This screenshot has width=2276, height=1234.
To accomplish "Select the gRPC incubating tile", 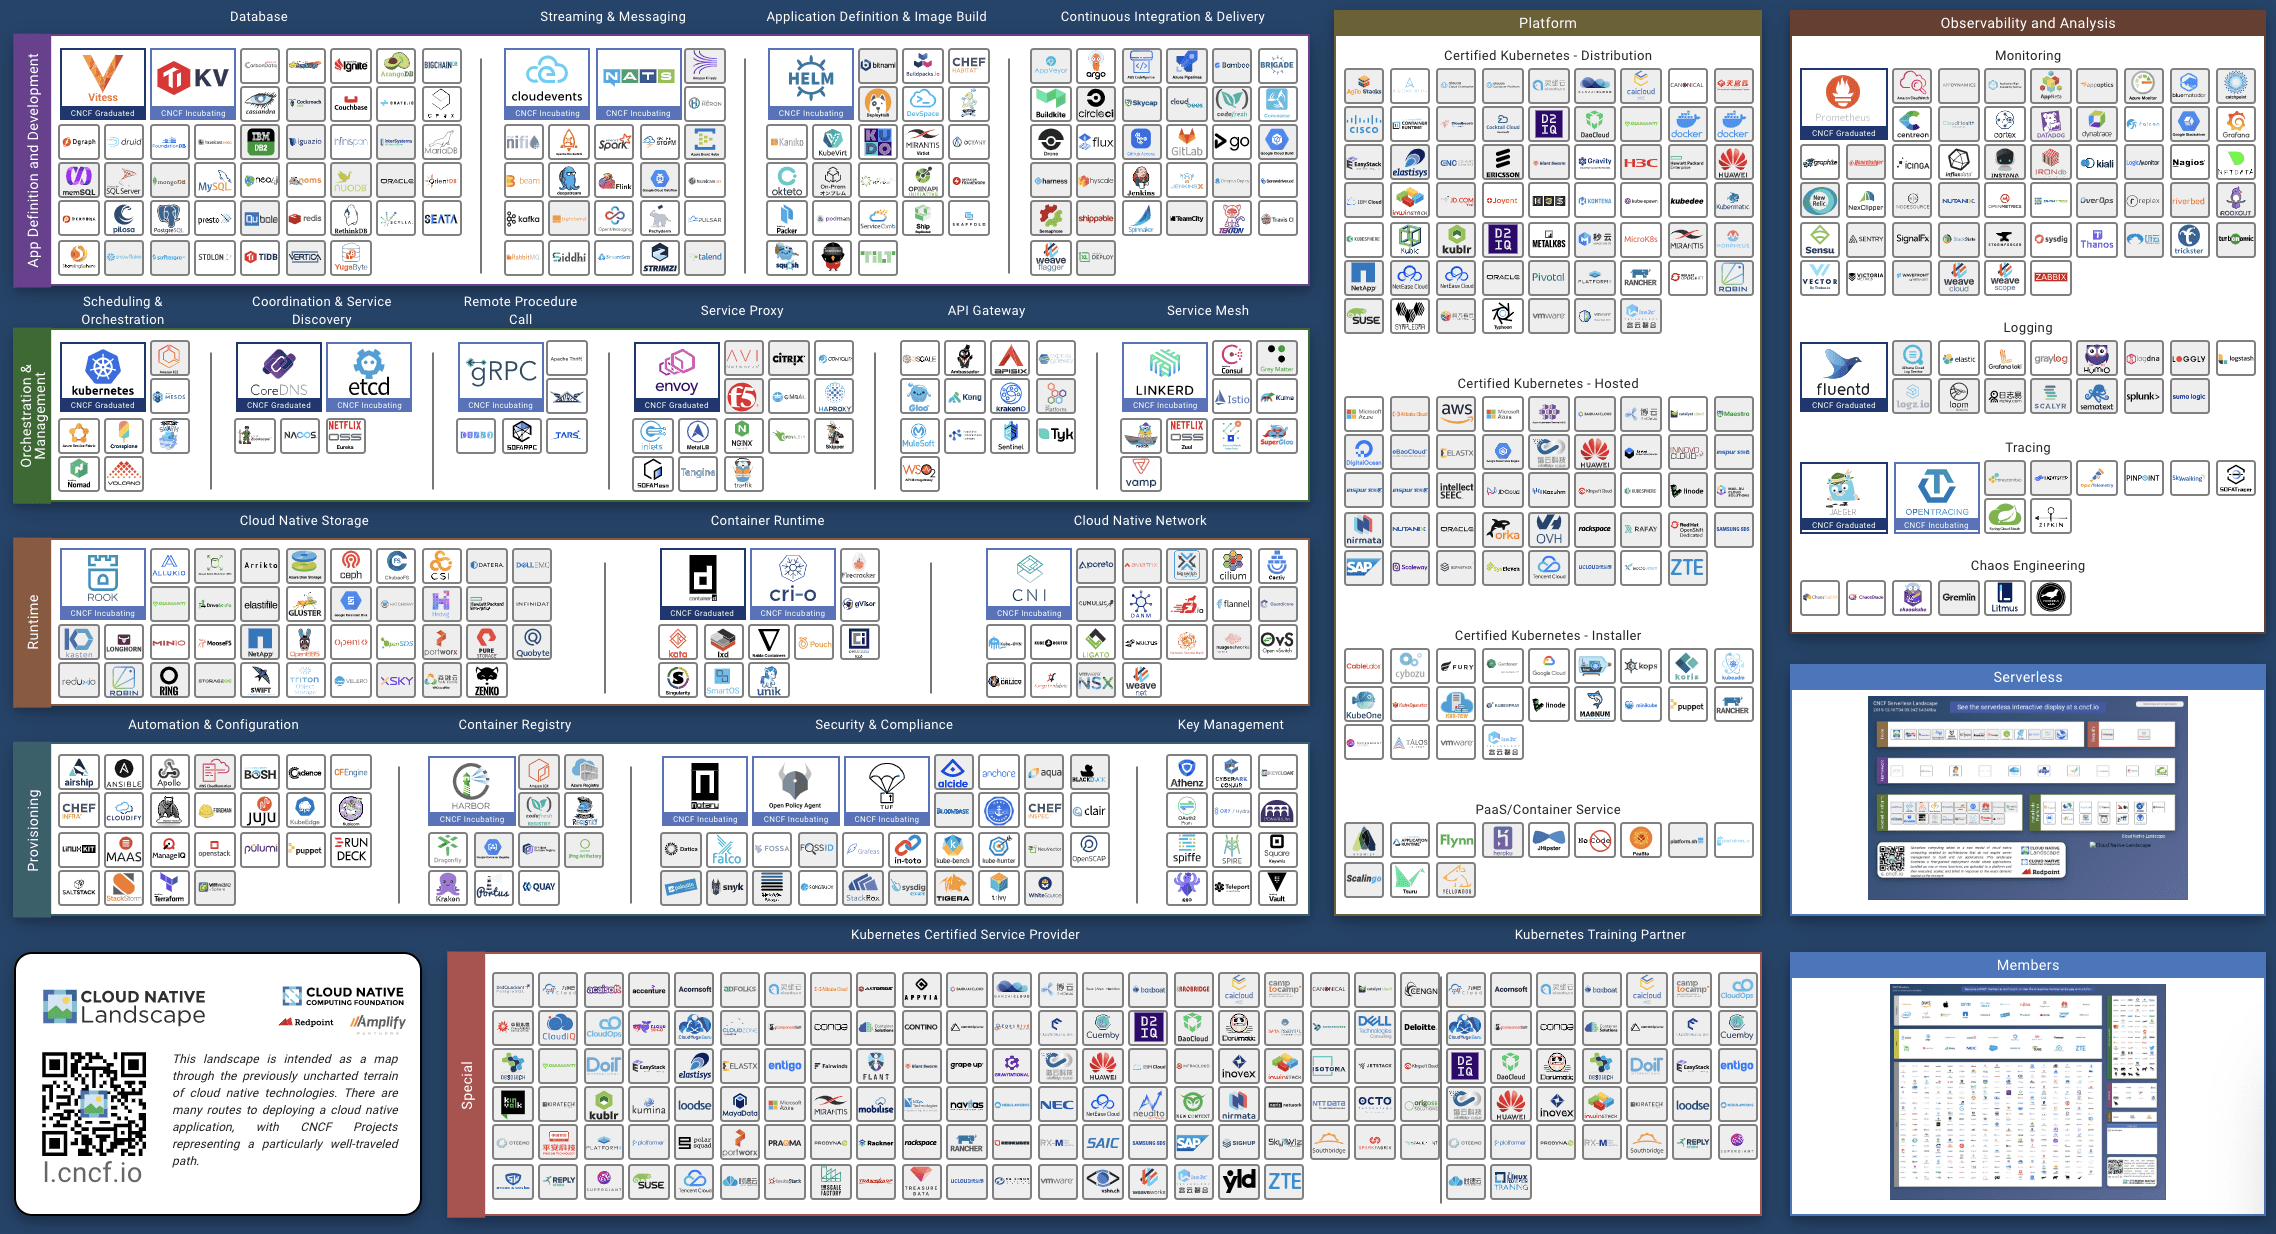I will point(500,377).
